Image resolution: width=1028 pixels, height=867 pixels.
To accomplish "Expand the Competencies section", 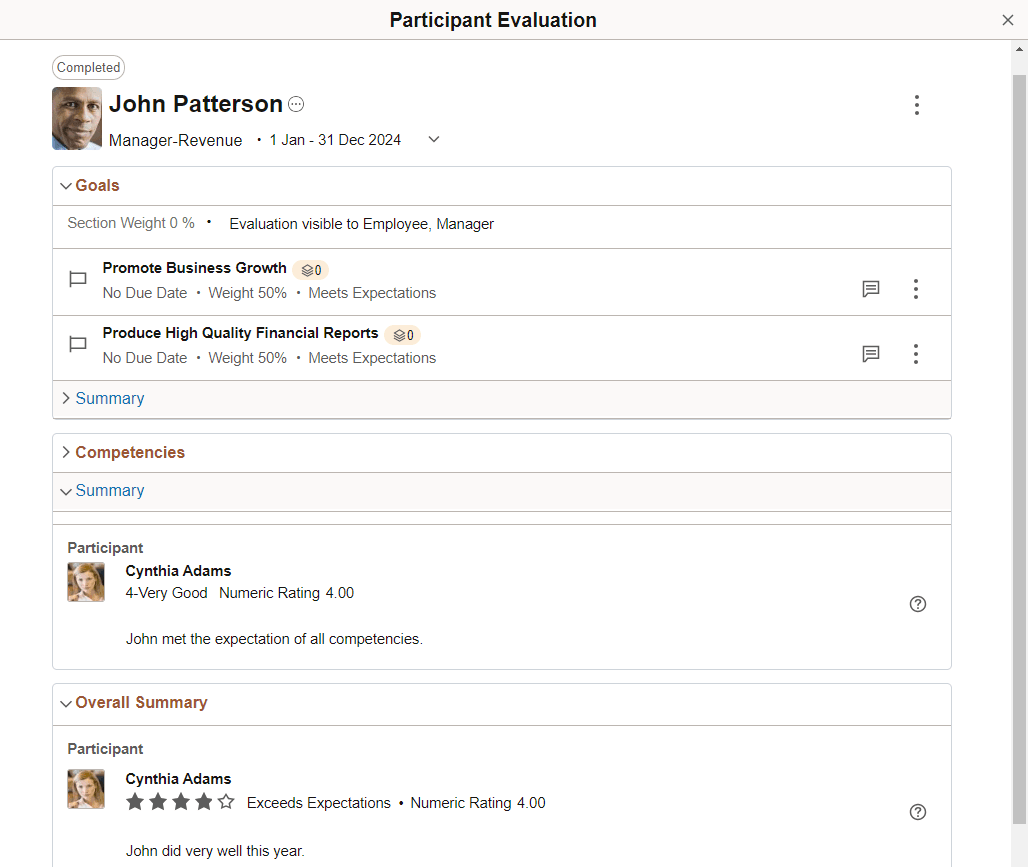I will tap(65, 452).
